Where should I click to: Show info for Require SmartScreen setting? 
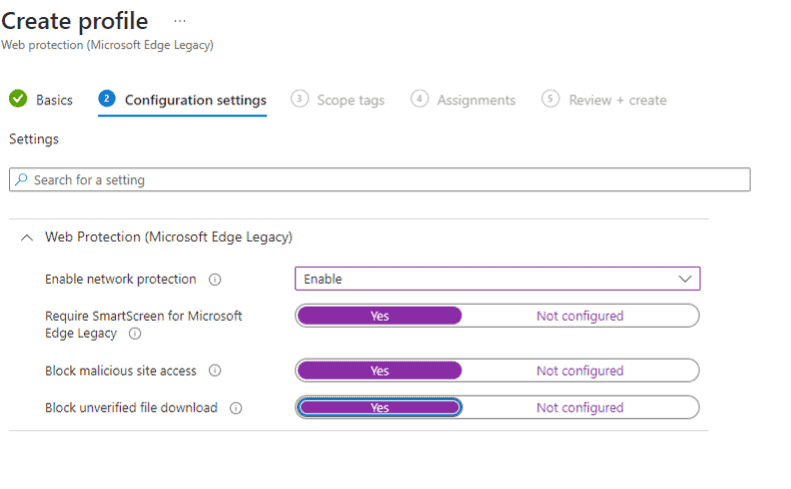135,334
